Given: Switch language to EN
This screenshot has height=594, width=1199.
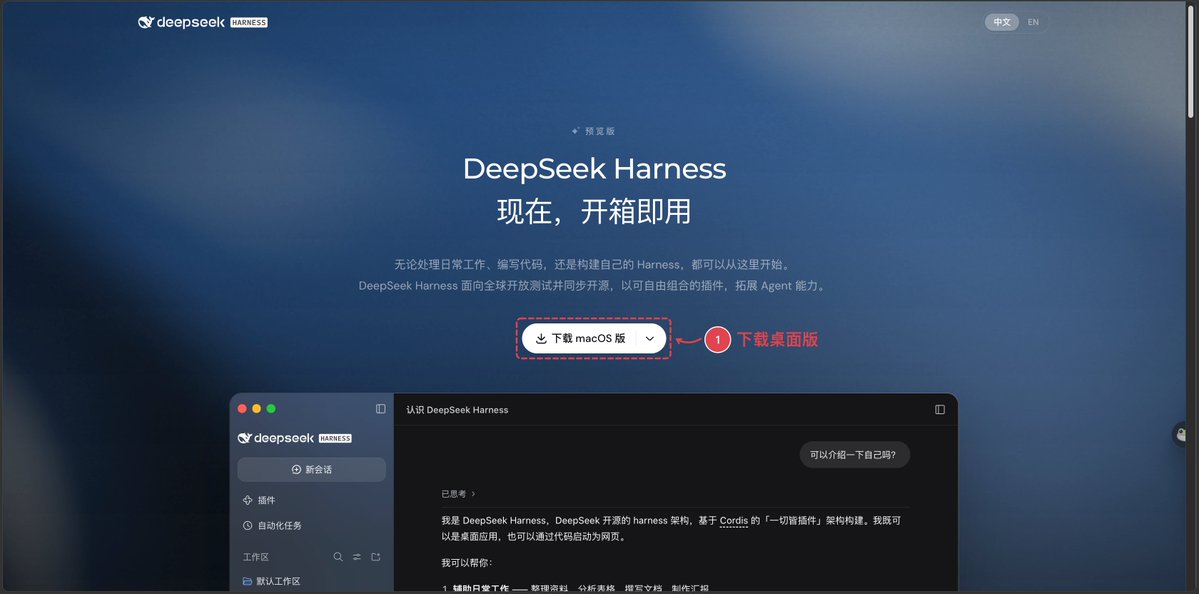Looking at the screenshot, I should point(1033,22).
